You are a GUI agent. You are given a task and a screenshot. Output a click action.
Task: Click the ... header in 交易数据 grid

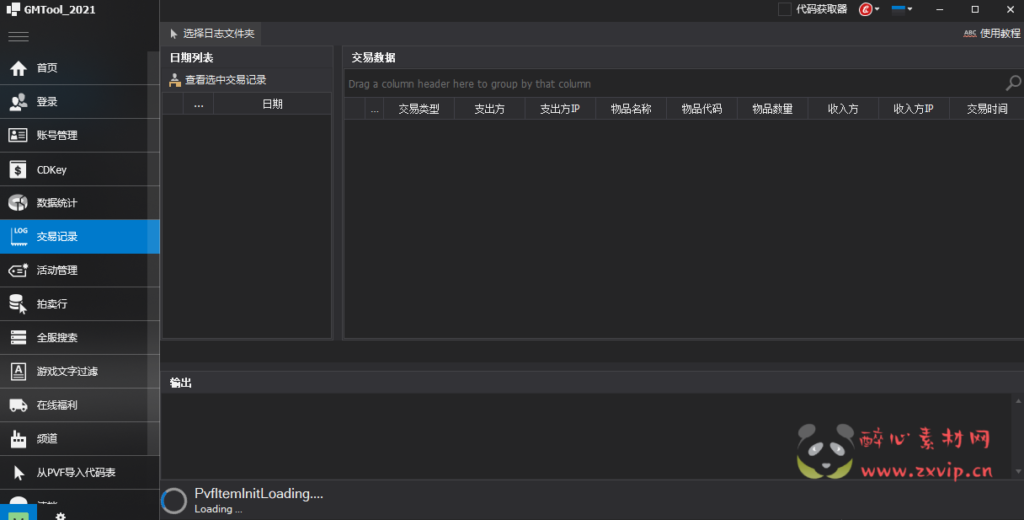(x=374, y=109)
